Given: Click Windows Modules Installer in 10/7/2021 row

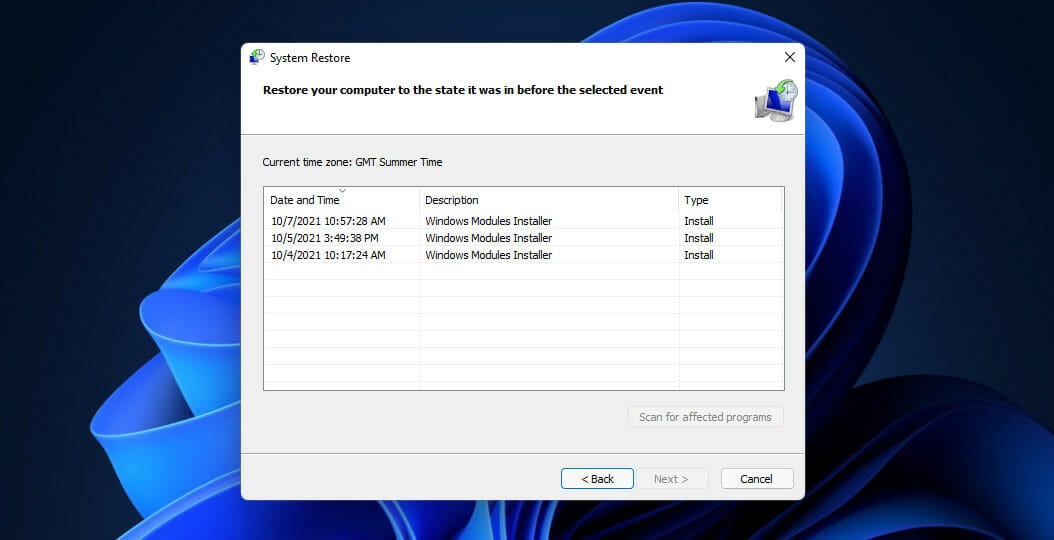Looking at the screenshot, I should [x=489, y=221].
